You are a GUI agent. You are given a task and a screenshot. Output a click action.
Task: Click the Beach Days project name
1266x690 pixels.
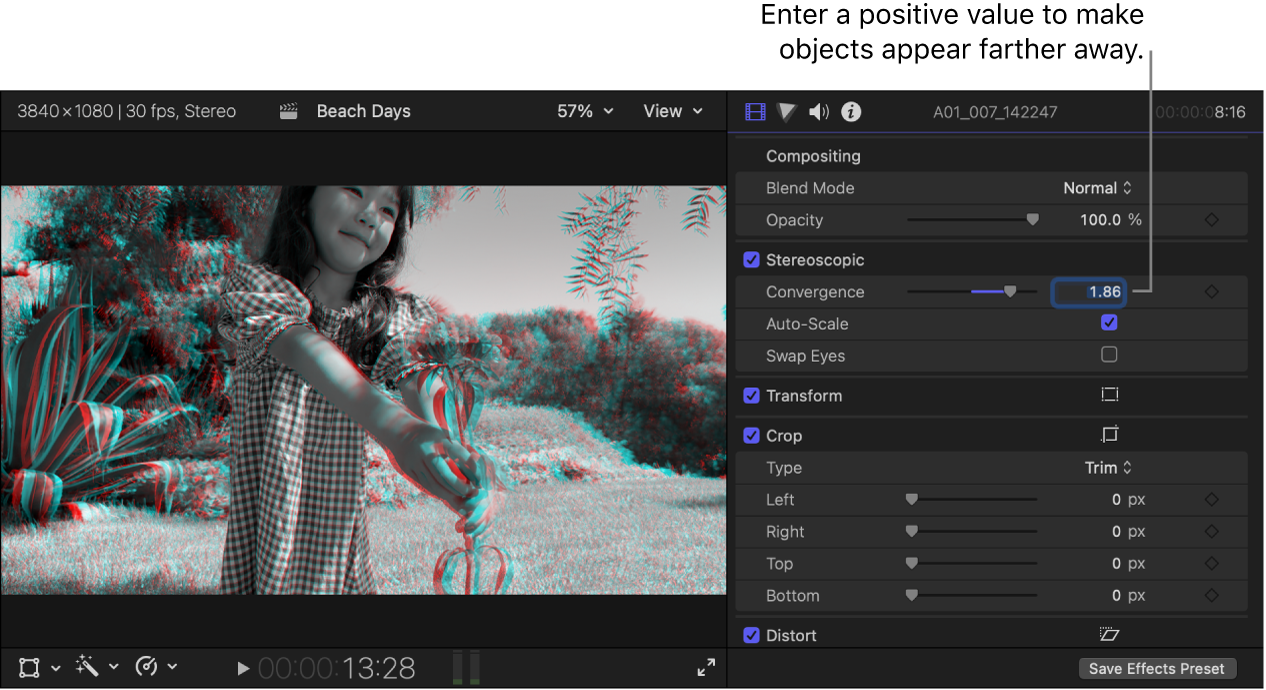[x=363, y=111]
